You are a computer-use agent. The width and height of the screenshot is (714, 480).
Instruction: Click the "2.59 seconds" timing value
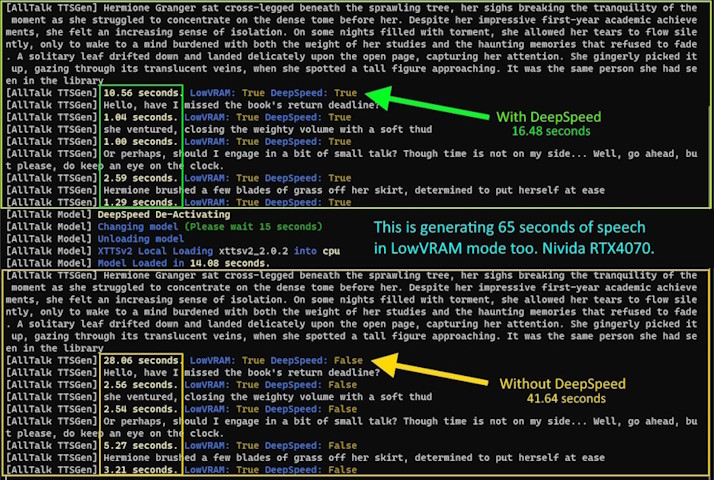pos(138,179)
